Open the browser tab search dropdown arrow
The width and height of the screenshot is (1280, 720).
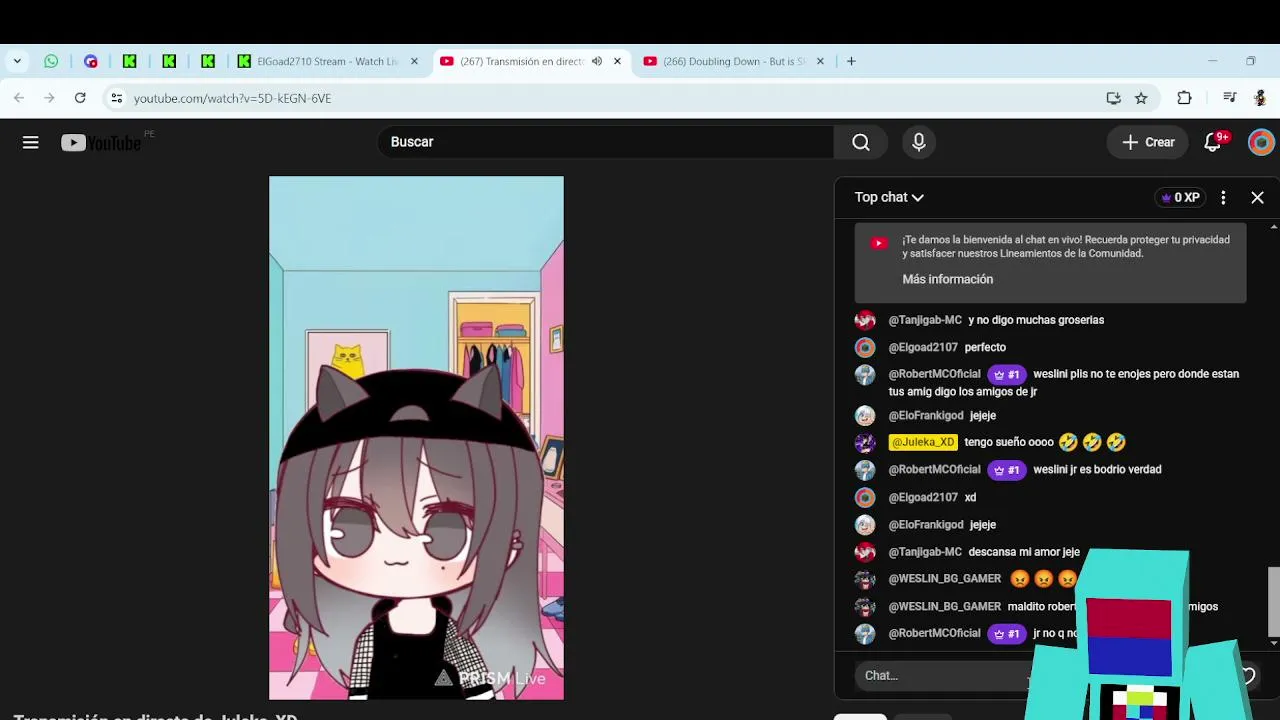(17, 61)
